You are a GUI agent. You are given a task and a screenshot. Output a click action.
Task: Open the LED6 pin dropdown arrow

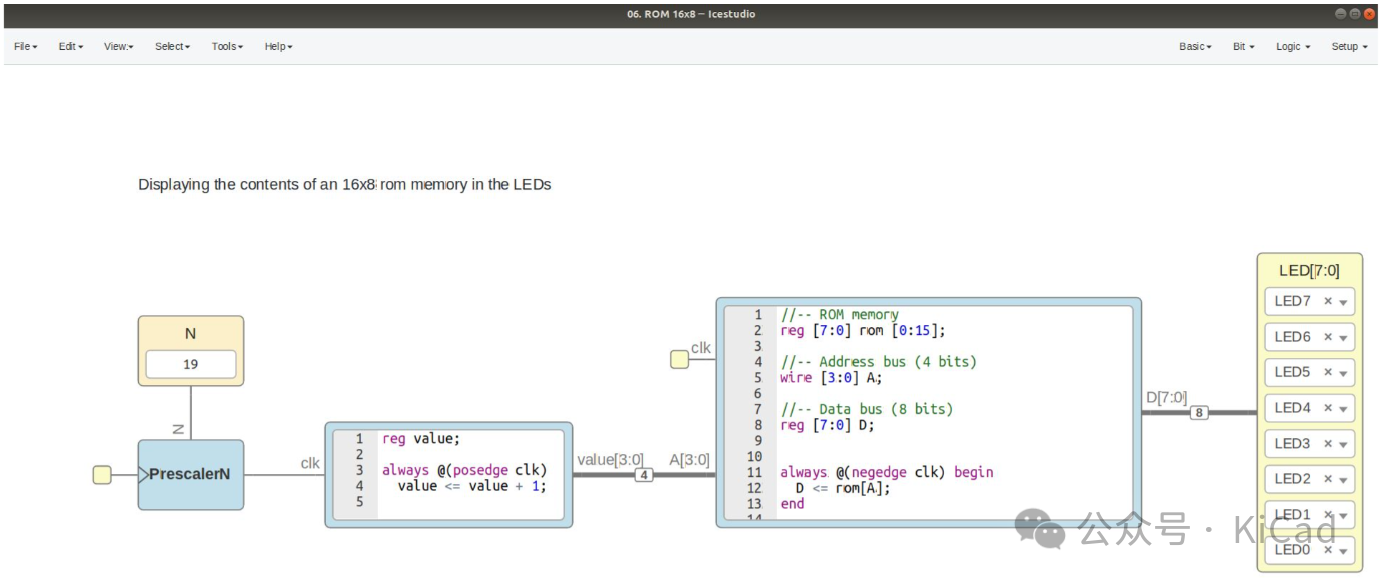[x=1343, y=338]
